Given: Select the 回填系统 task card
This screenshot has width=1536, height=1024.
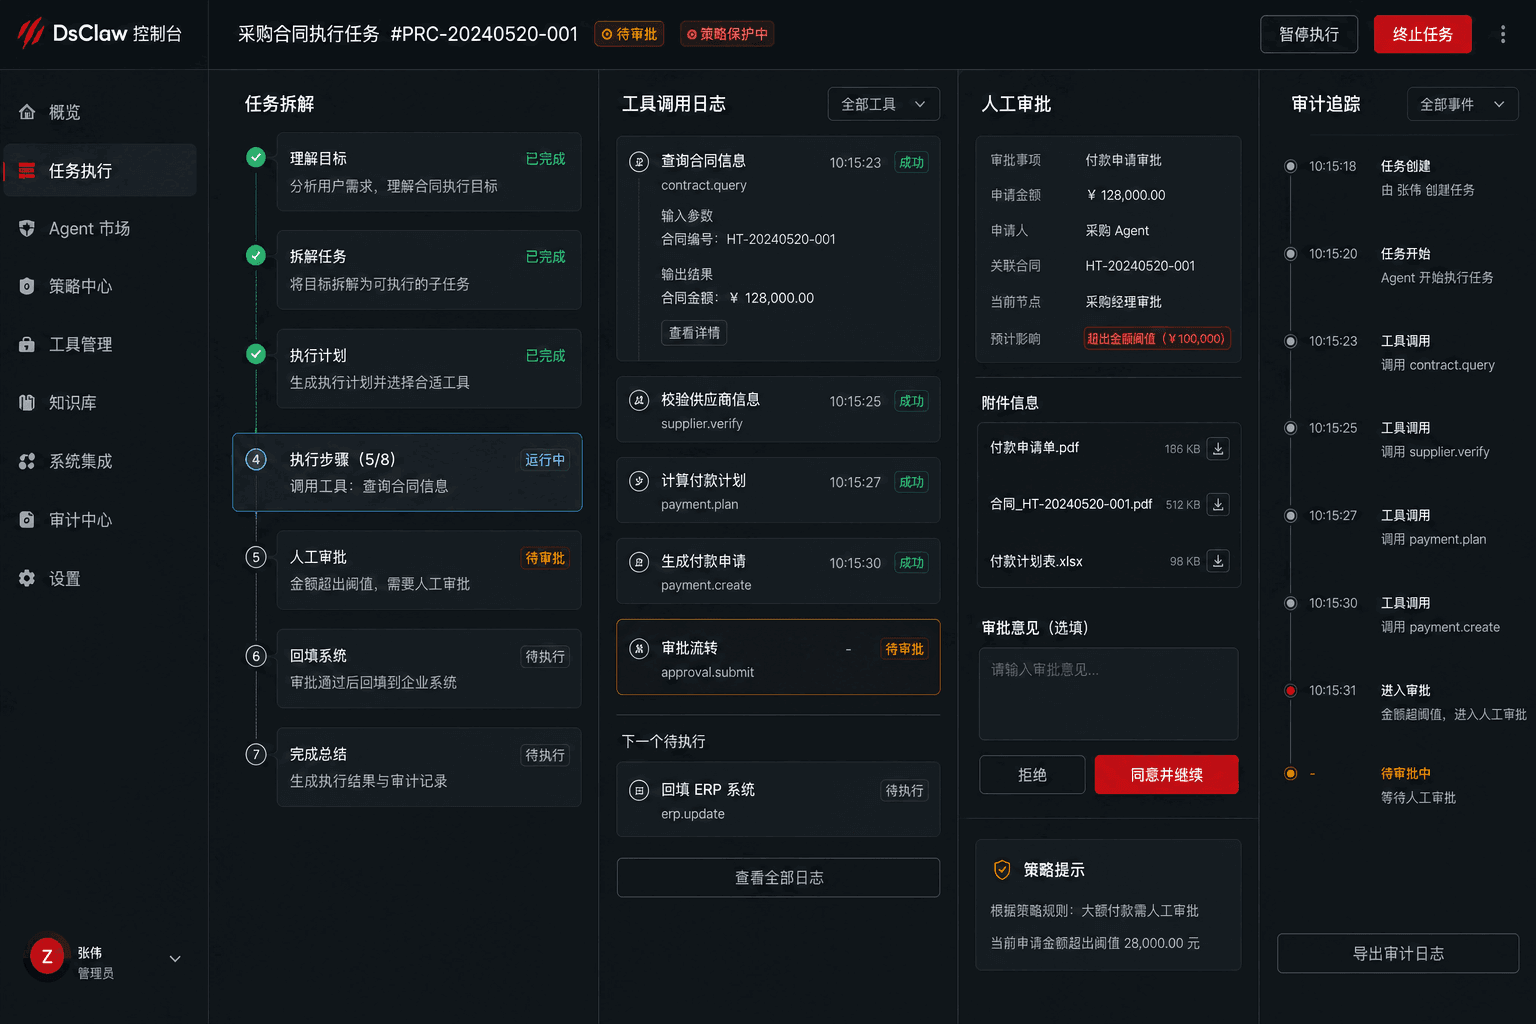Looking at the screenshot, I should click(428, 668).
